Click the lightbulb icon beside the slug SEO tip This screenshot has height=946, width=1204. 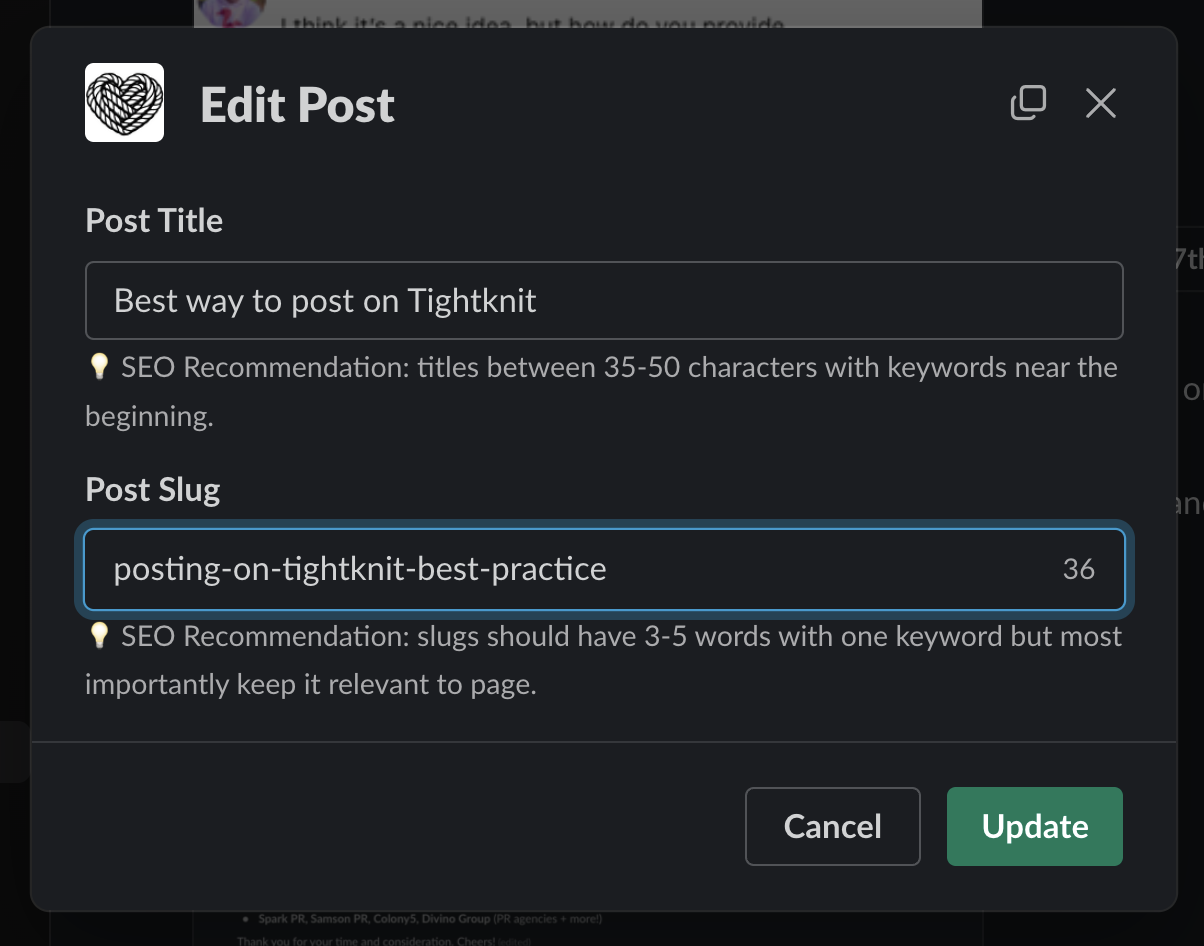click(x=99, y=635)
